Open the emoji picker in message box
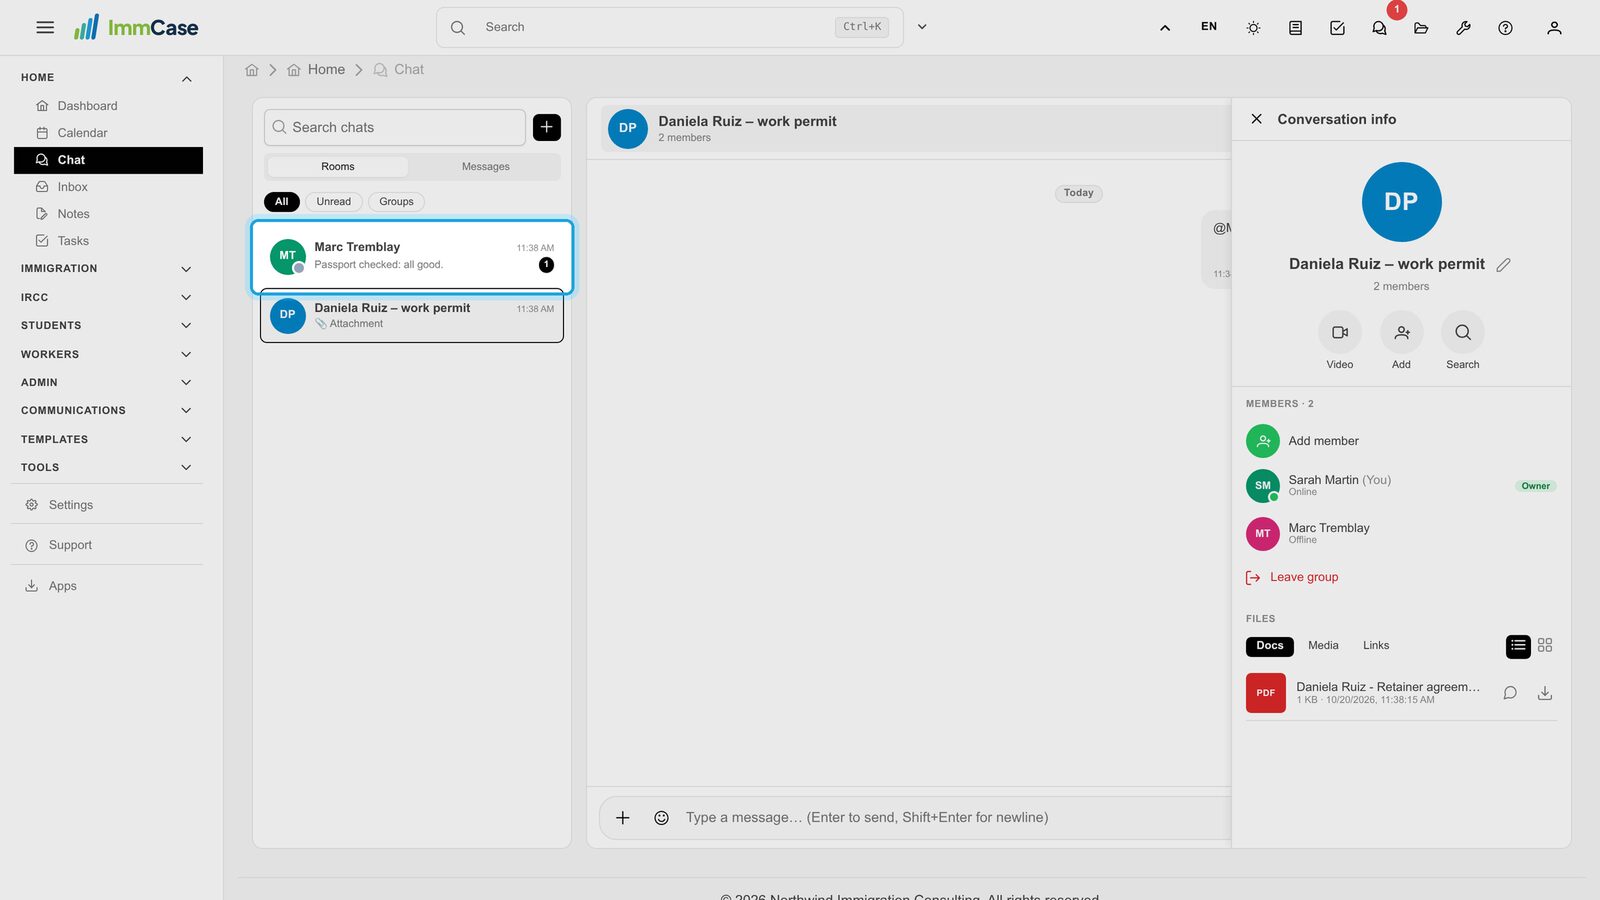 [661, 818]
